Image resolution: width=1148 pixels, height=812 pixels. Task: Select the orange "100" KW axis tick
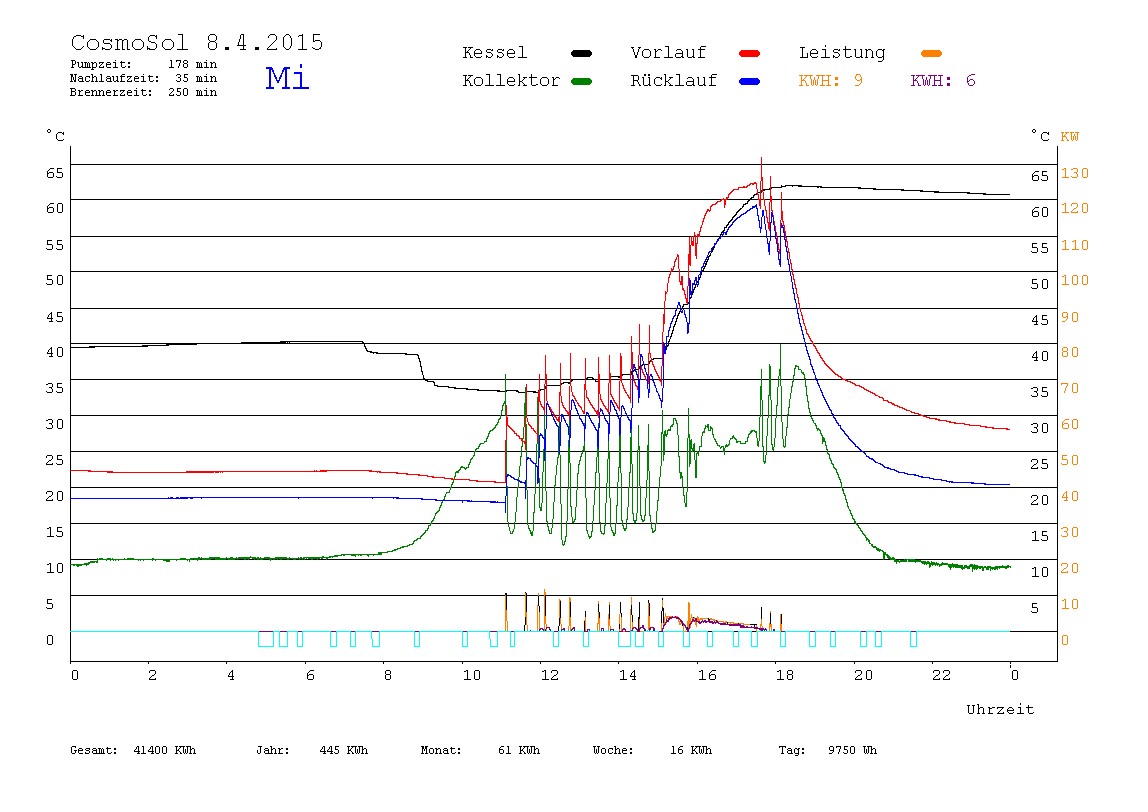(1075, 280)
